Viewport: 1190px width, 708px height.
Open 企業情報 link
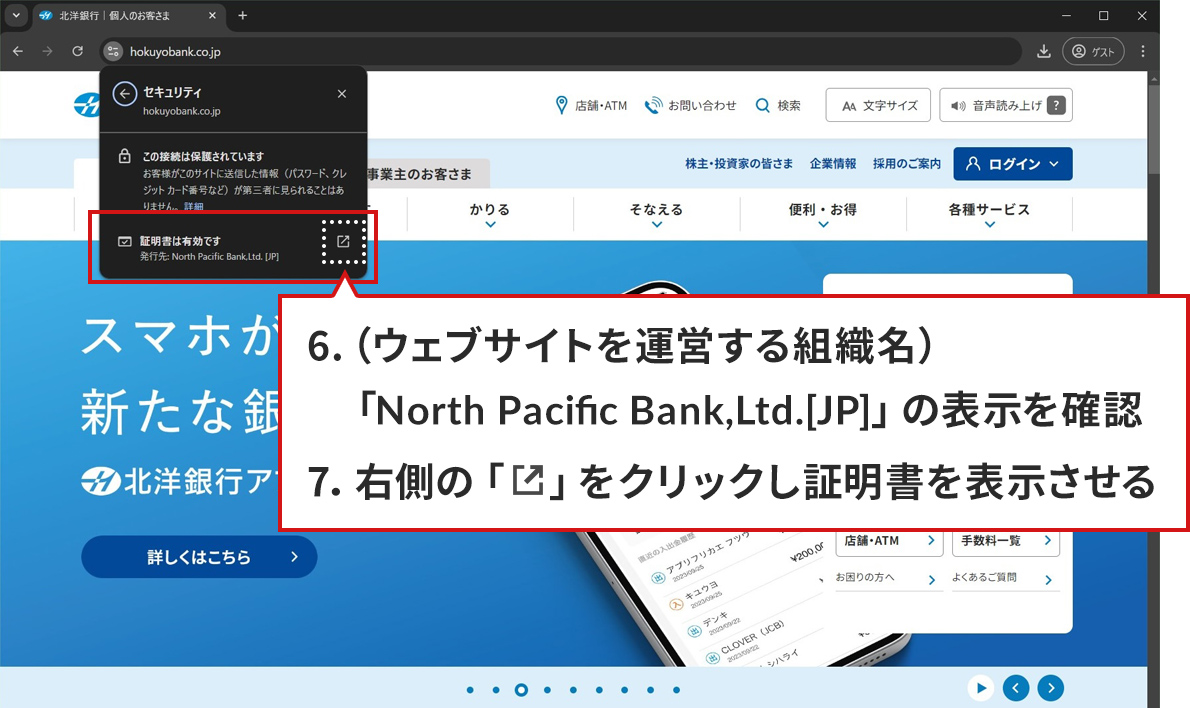(x=833, y=163)
